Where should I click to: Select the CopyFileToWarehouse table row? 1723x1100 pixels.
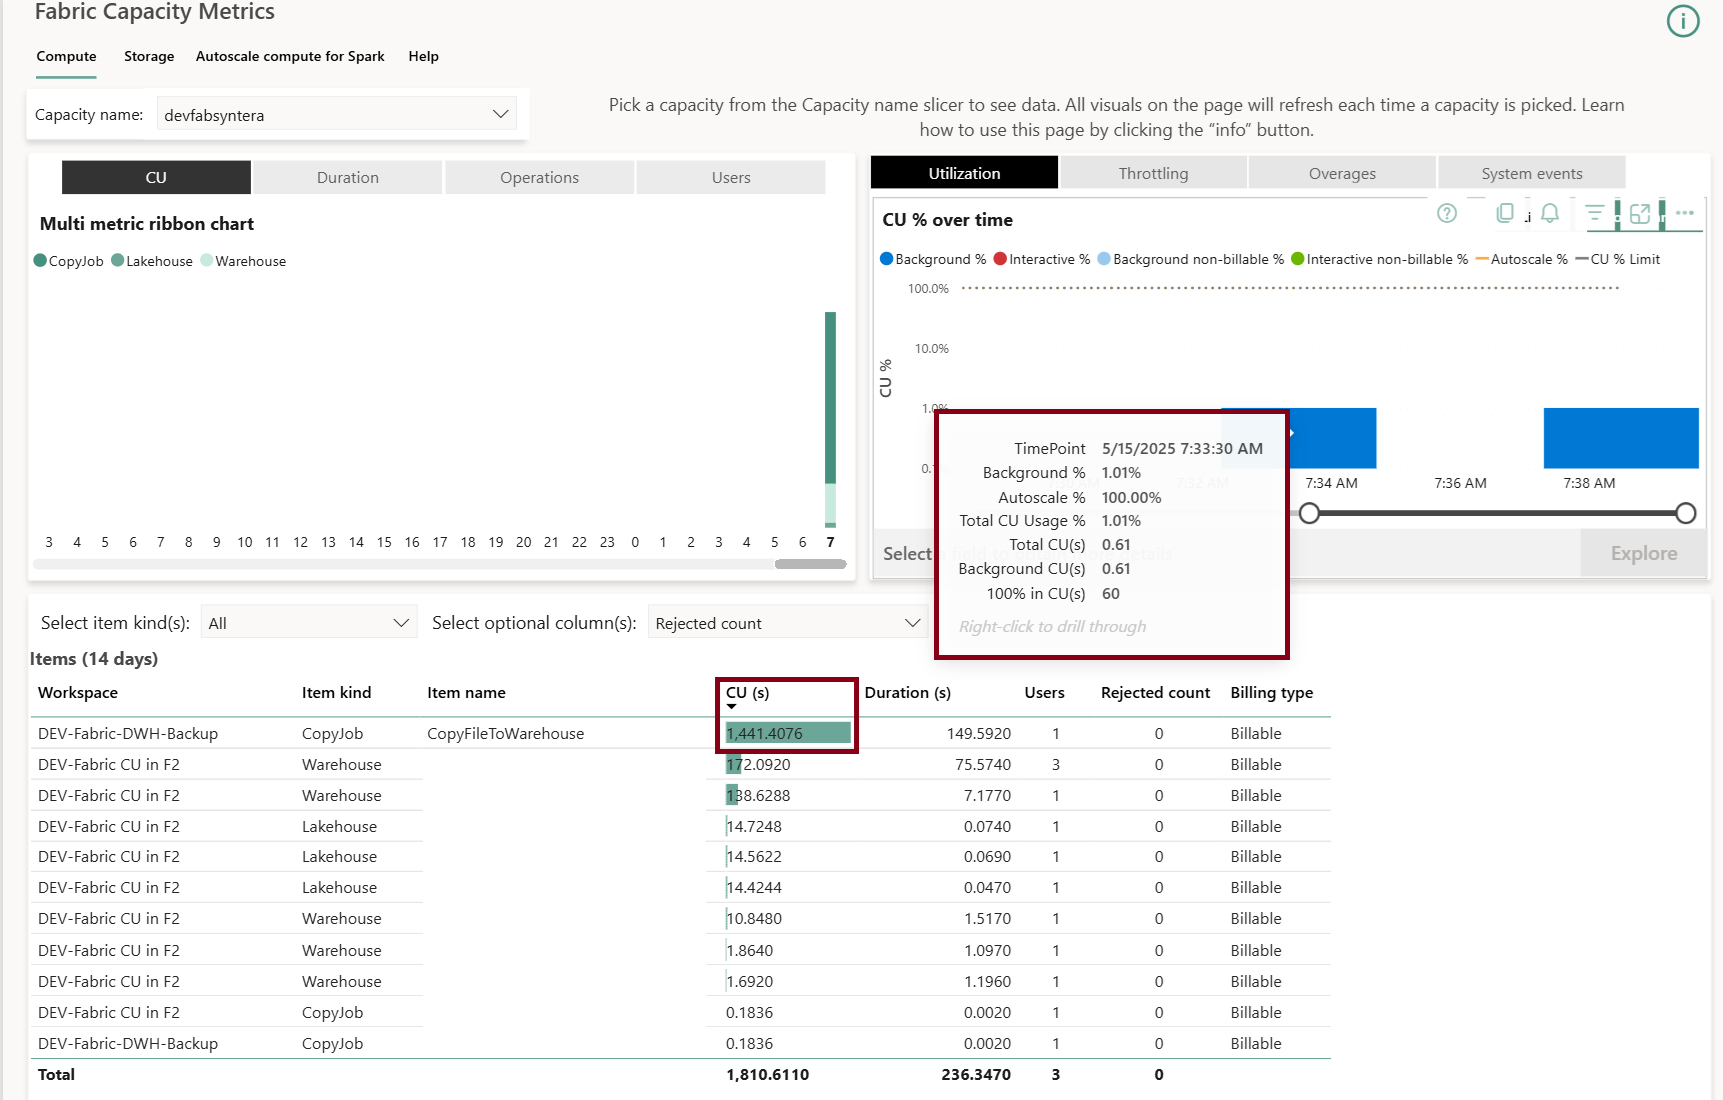(x=506, y=733)
